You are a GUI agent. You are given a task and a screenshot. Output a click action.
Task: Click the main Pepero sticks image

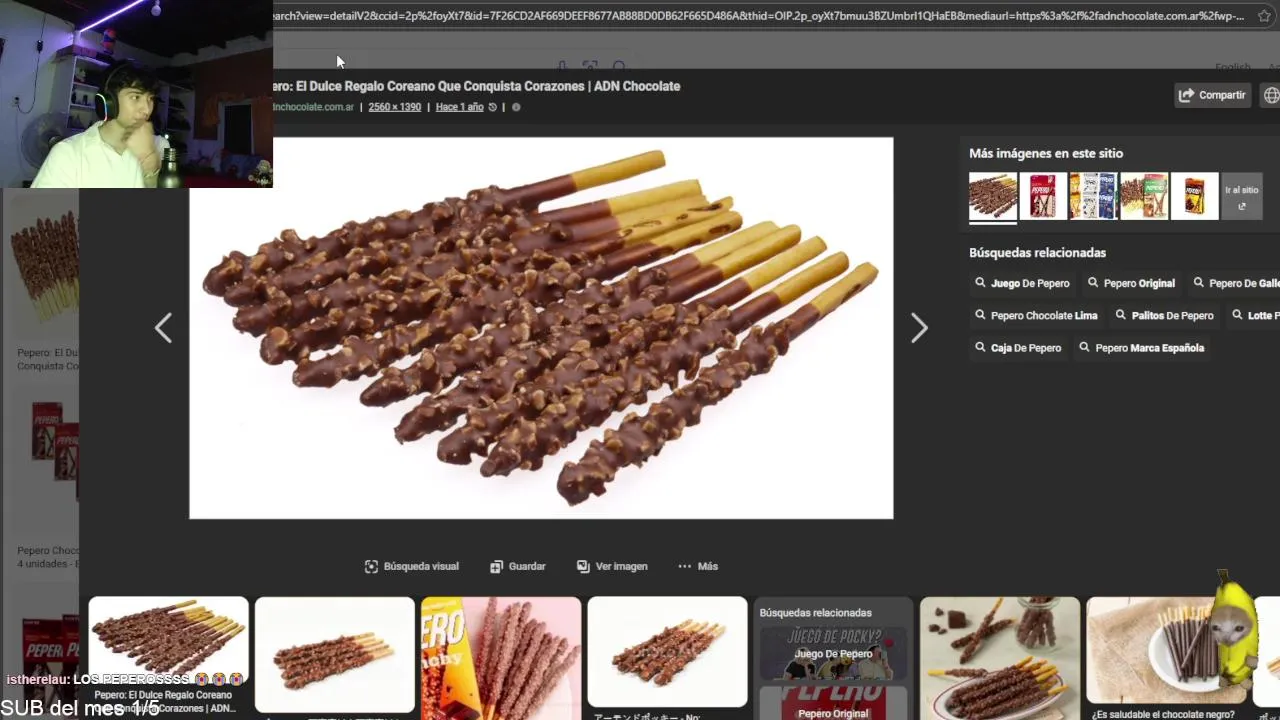[x=541, y=328]
